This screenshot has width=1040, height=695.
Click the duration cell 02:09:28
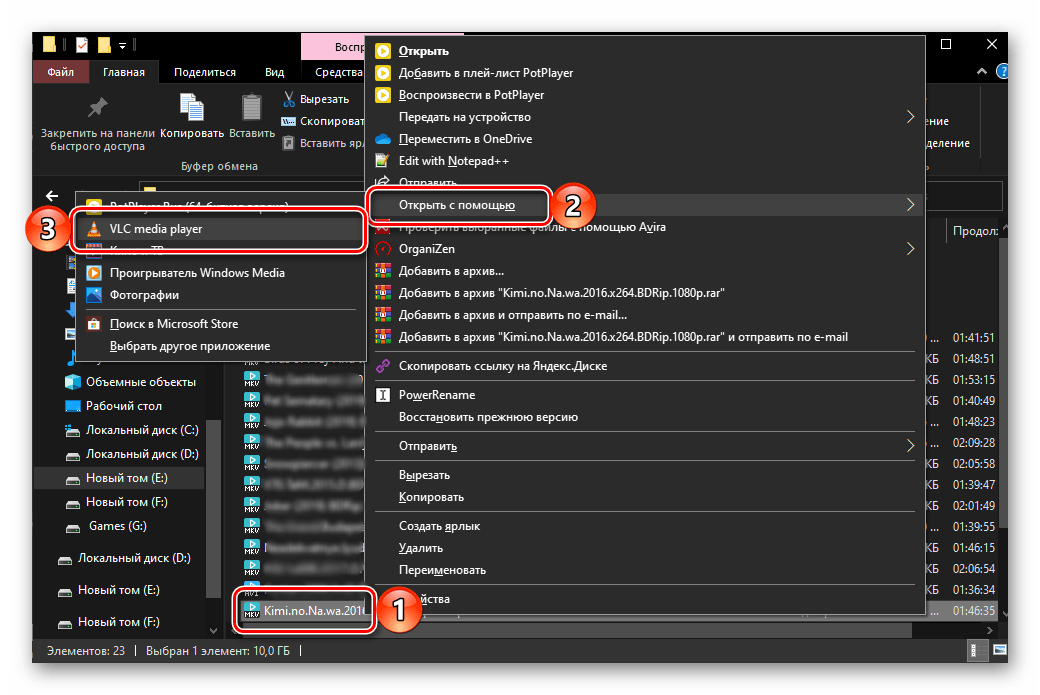coord(973,442)
